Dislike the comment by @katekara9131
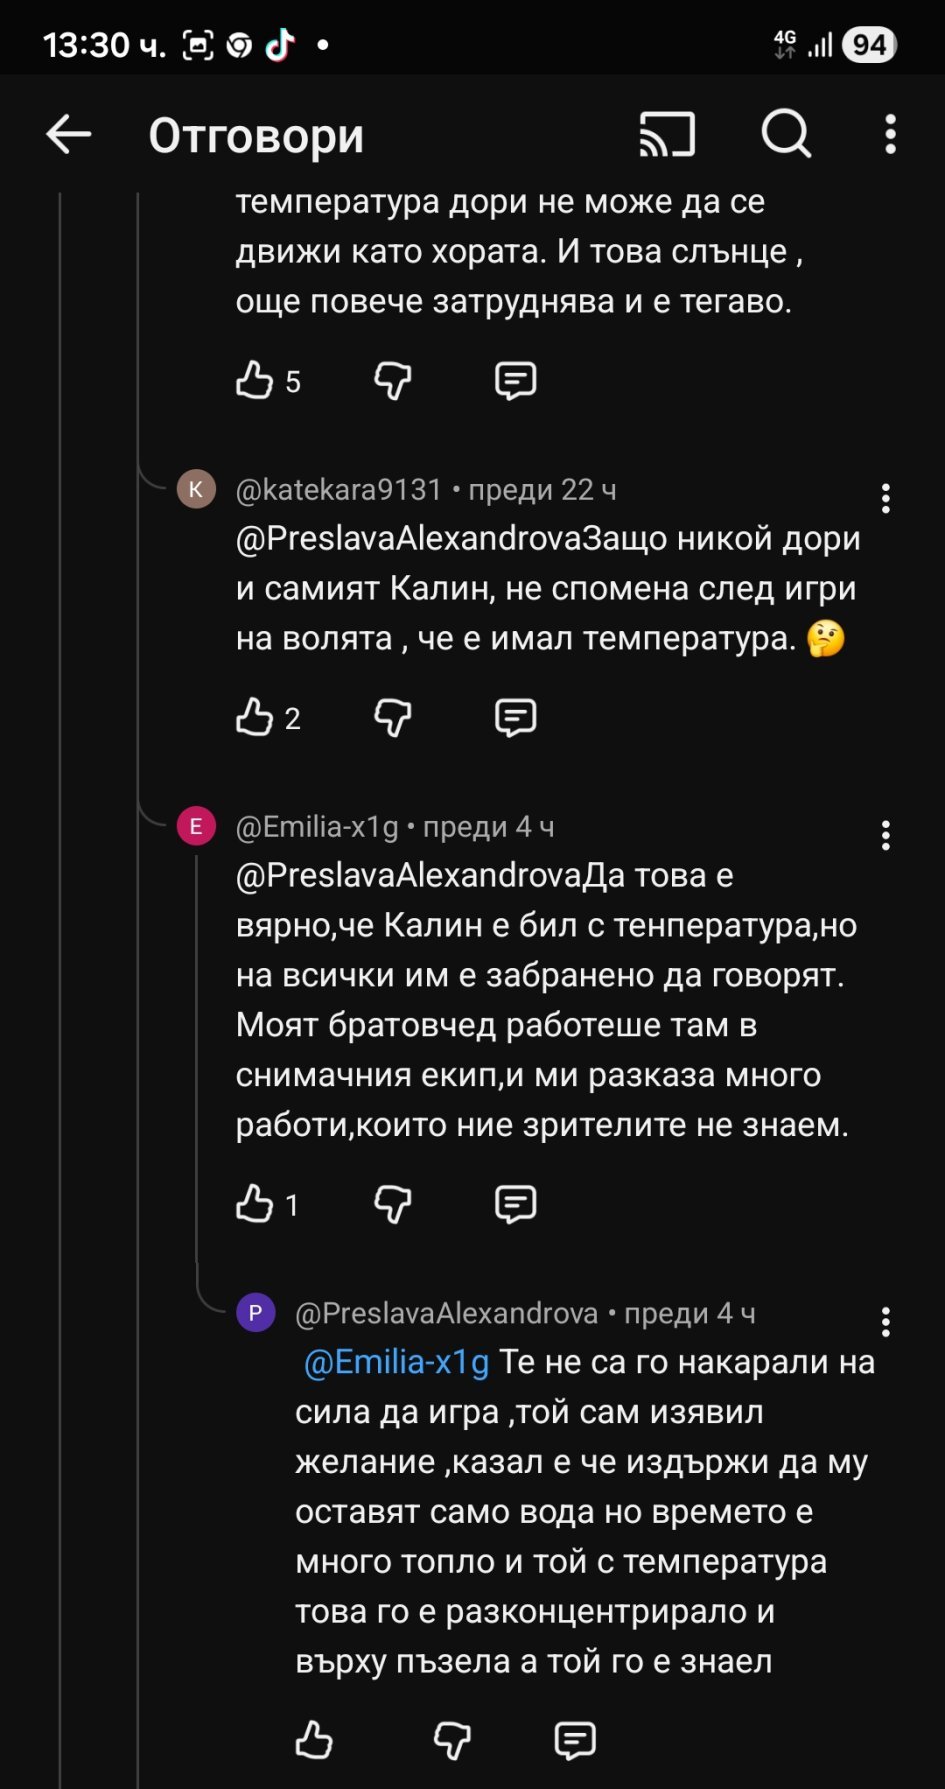 tap(393, 717)
